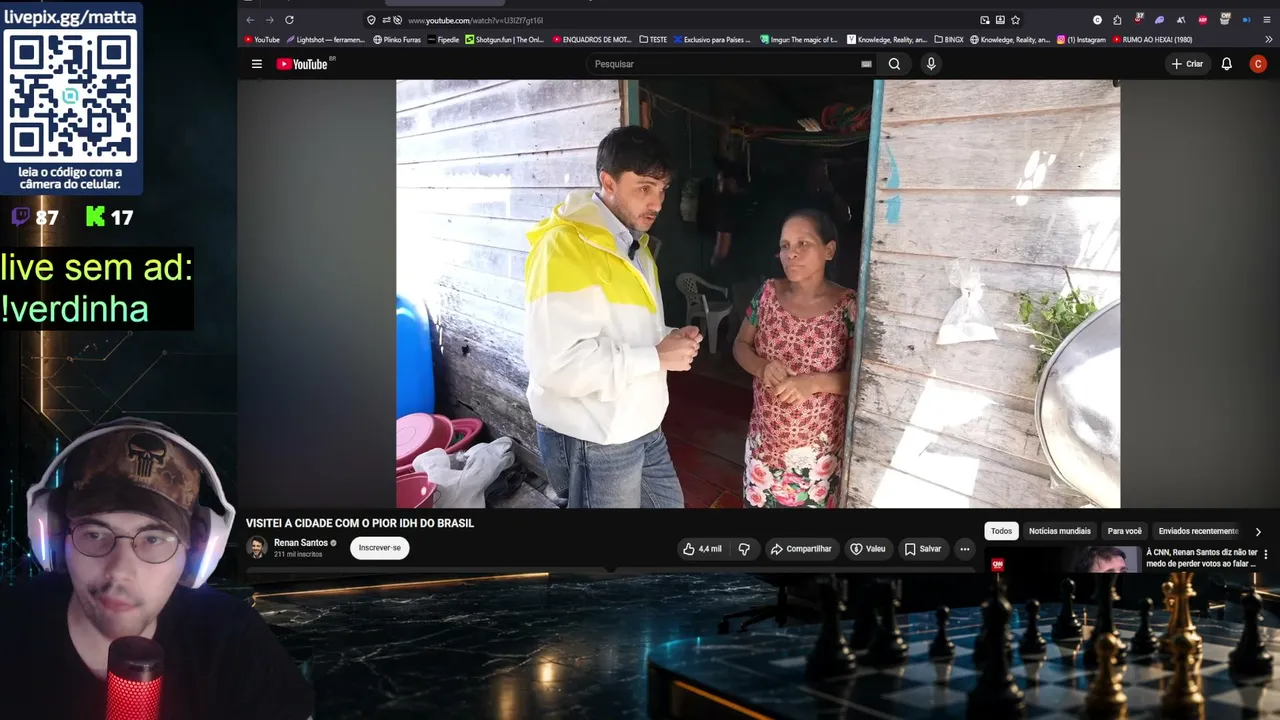View site tracking protection shield

click(372, 20)
